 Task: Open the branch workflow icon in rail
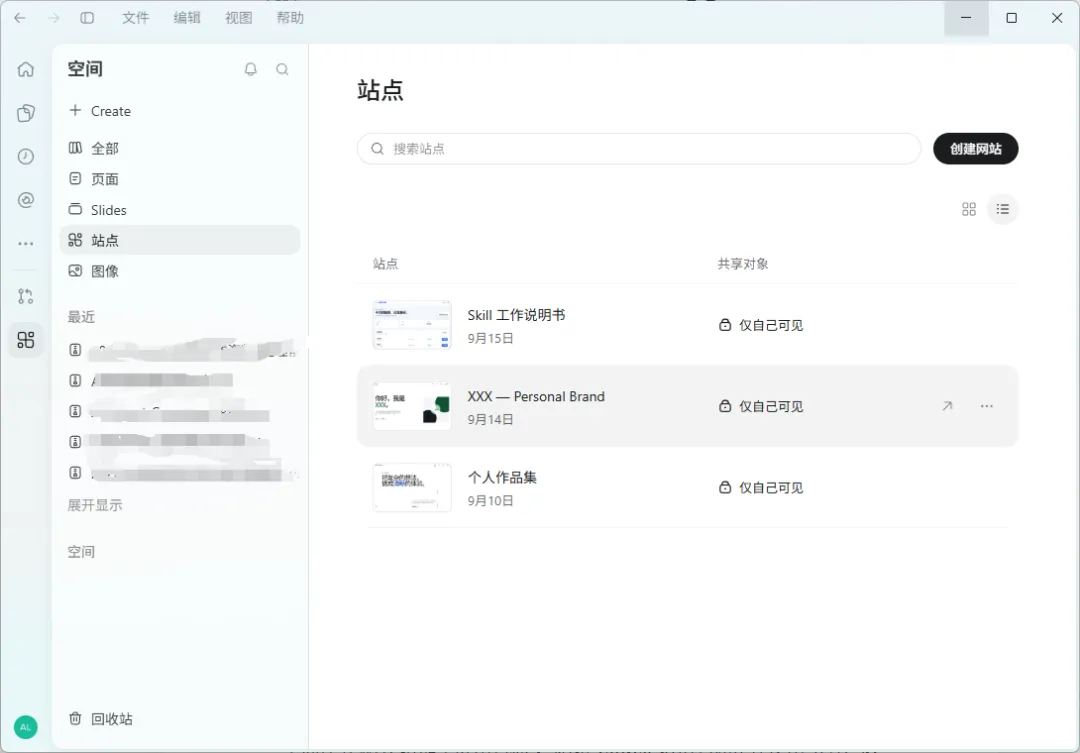(25, 296)
